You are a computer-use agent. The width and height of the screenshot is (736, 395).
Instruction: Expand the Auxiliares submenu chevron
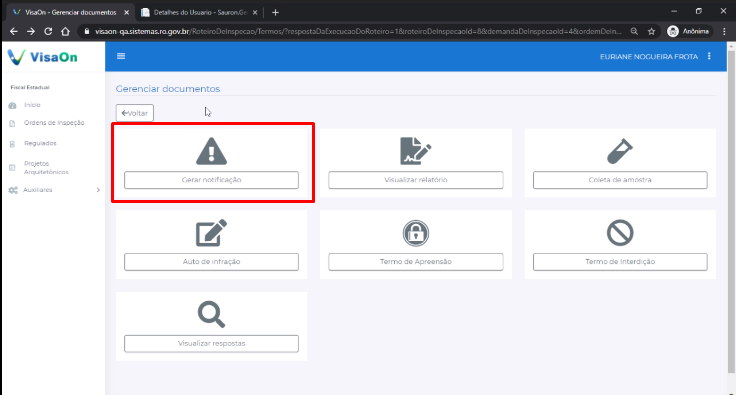pyautogui.click(x=98, y=190)
